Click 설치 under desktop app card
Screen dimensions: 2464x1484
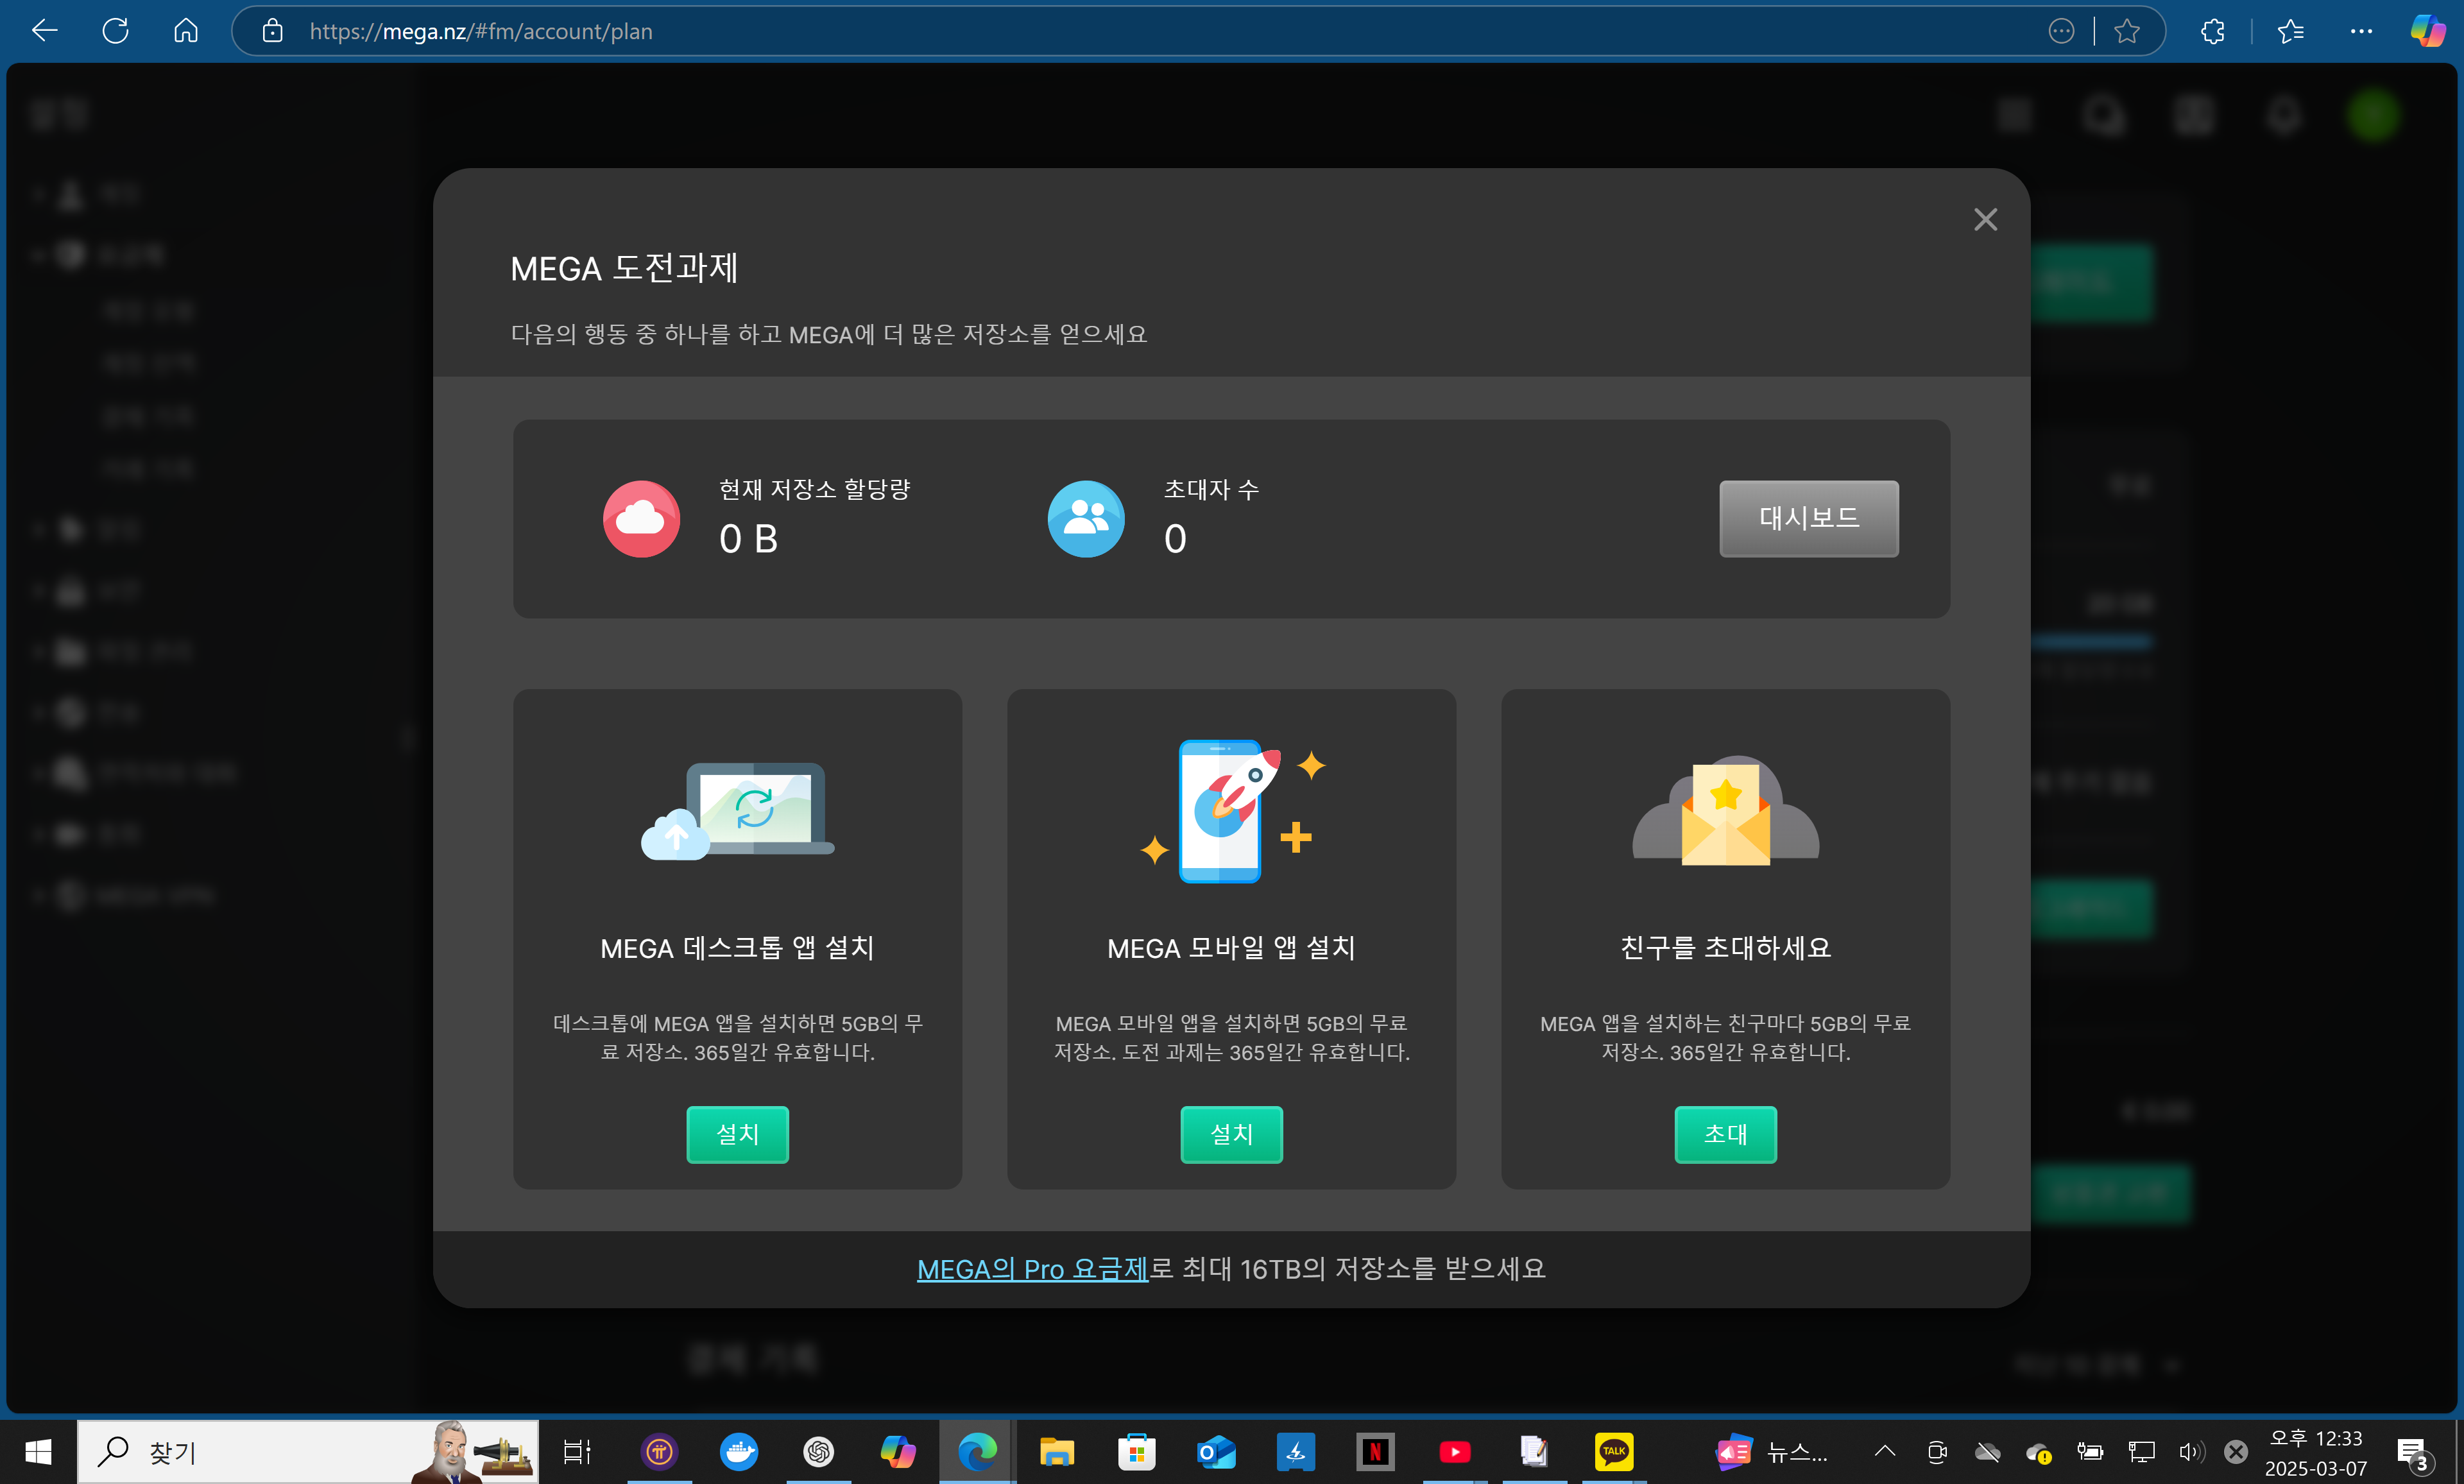[737, 1134]
